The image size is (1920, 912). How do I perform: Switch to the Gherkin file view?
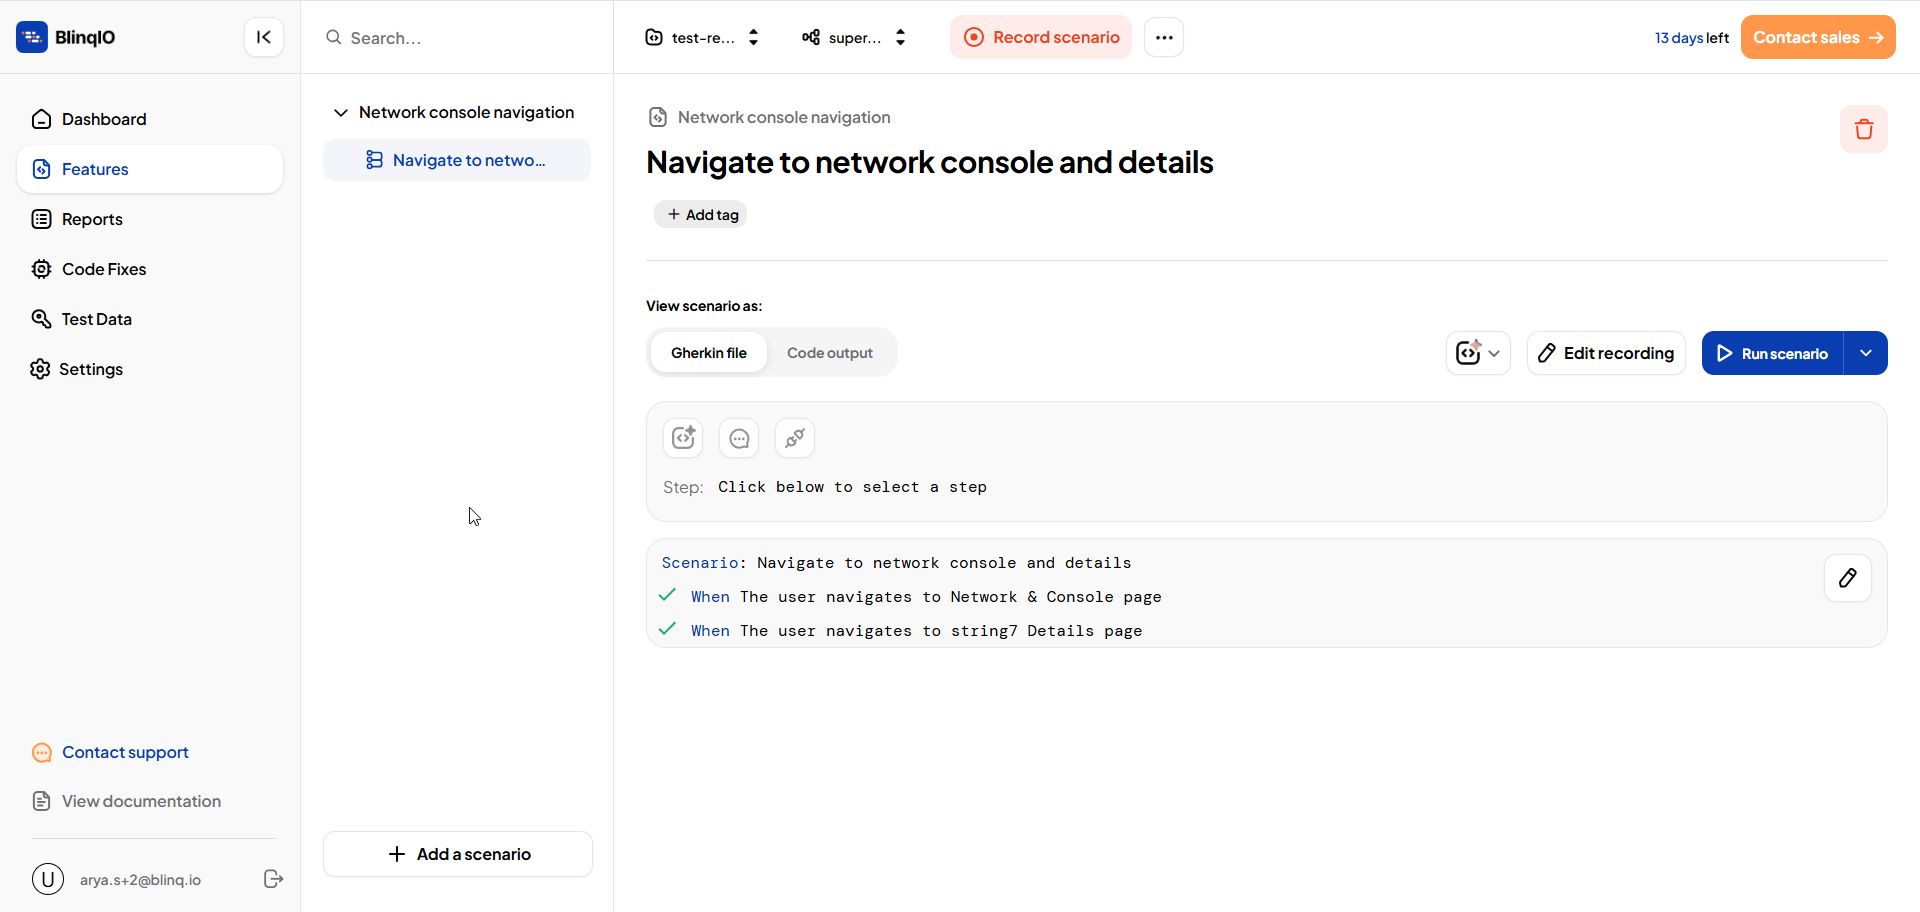[708, 353]
